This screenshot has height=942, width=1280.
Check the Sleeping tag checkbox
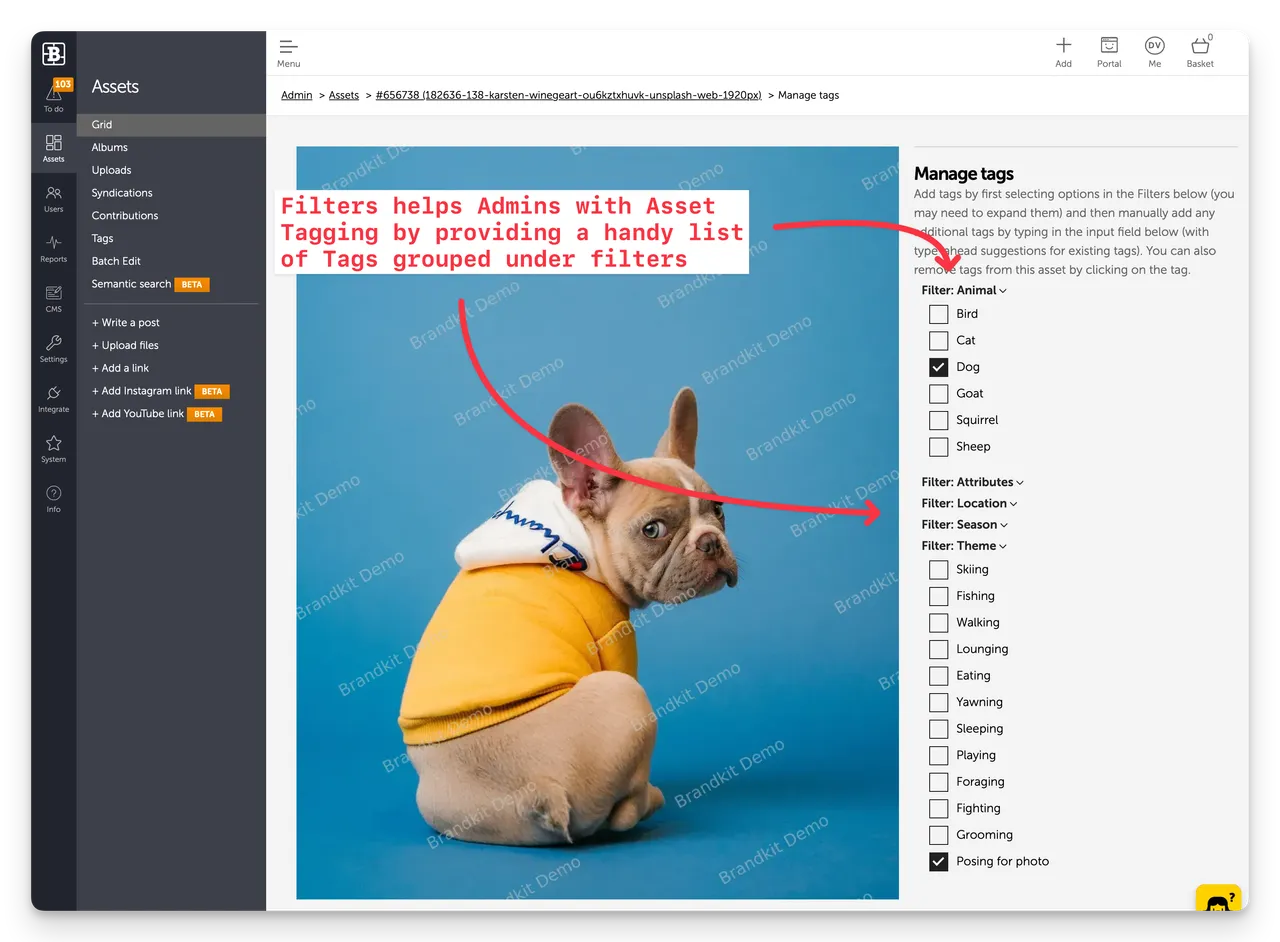[938, 728]
